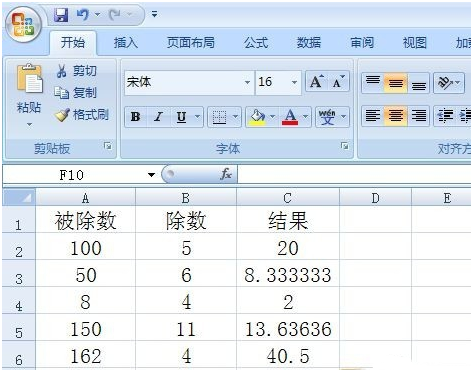Expand the font name dropdown
471x370 pixels.
[247, 82]
